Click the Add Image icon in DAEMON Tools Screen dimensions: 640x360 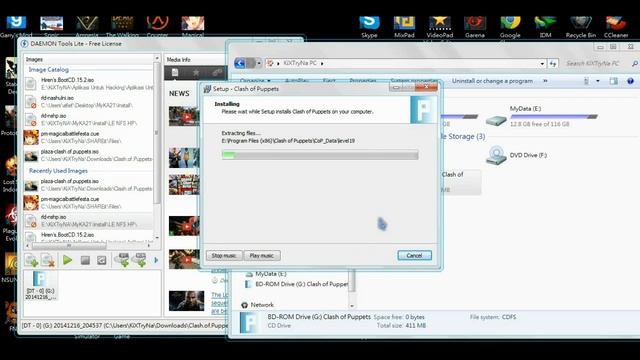(x=31, y=260)
